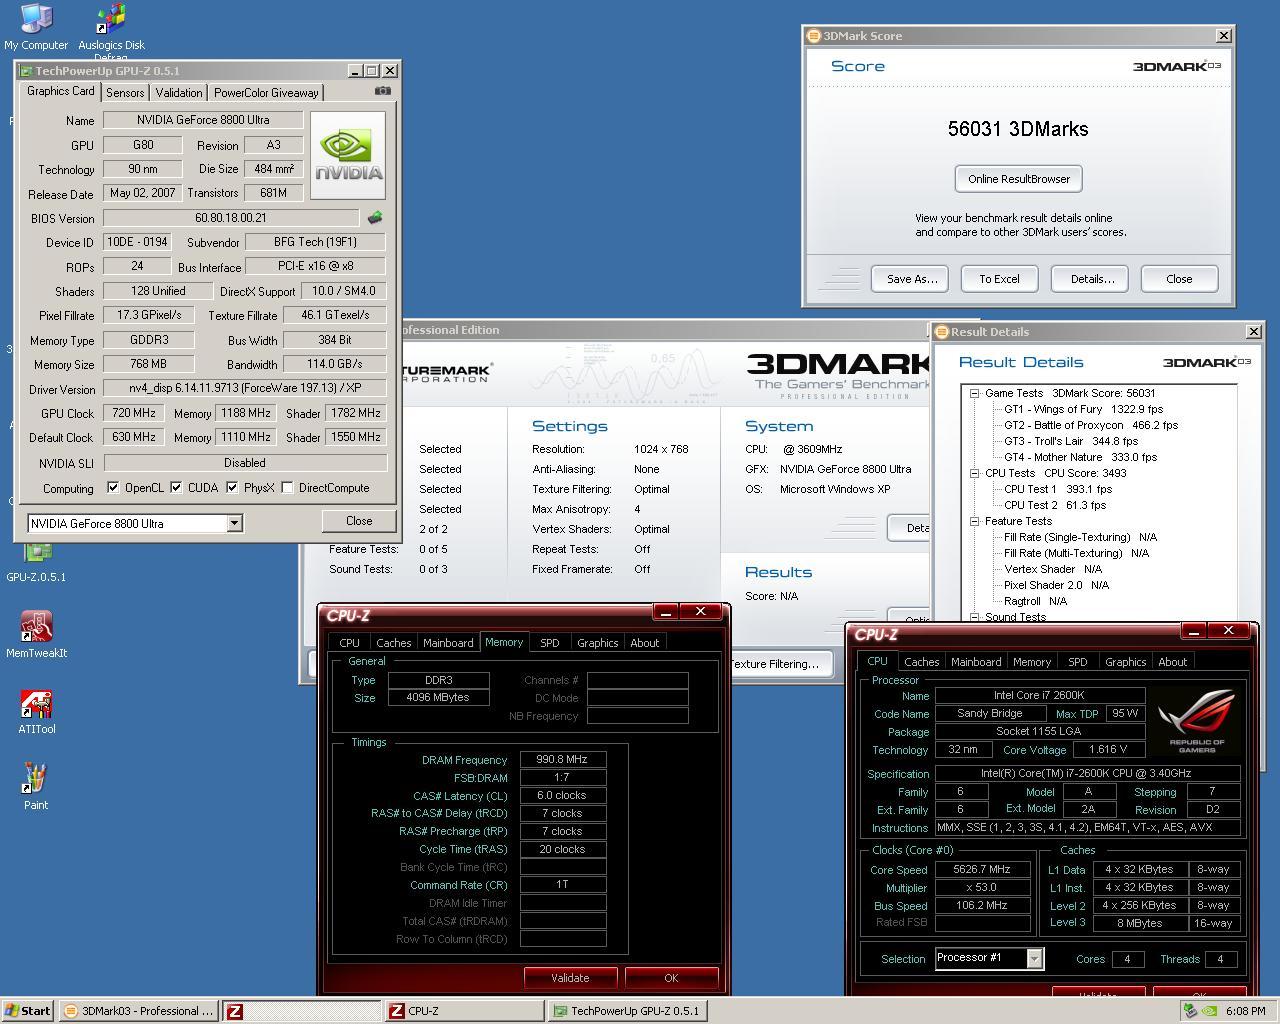Open Memory tab in CPU-Z processor window
Image resolution: width=1280 pixels, height=1024 pixels.
point(1031,662)
